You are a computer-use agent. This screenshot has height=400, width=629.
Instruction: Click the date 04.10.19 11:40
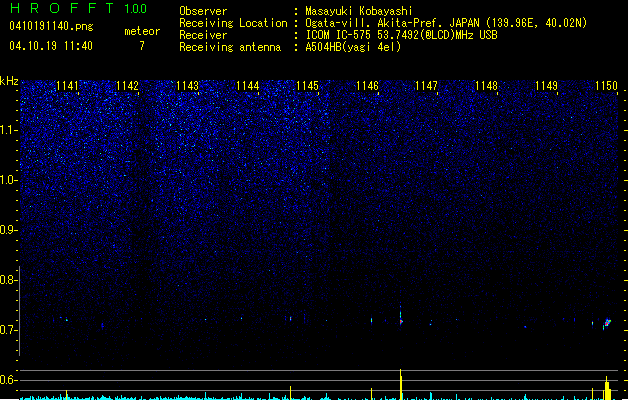(x=51, y=46)
